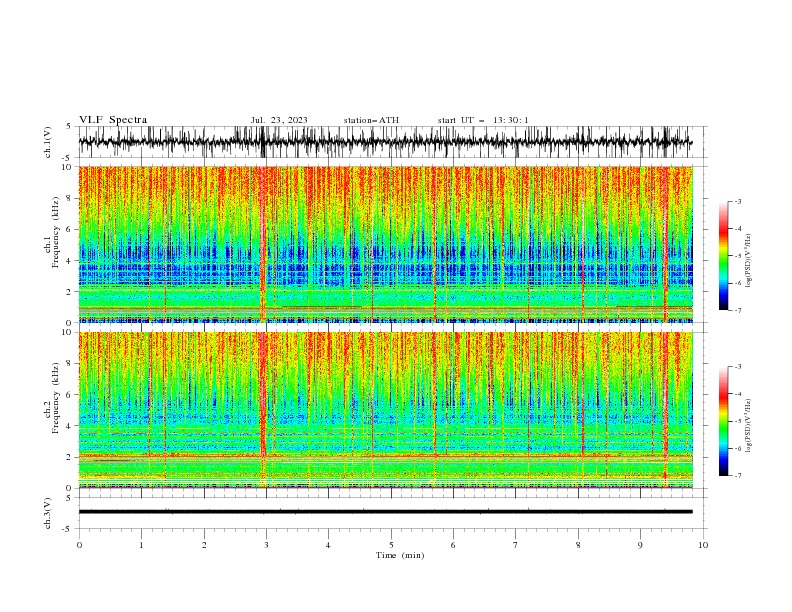Click the upper ch.1 PSD color bar
Image resolution: width=792 pixels, height=612 pixels.
tap(723, 256)
